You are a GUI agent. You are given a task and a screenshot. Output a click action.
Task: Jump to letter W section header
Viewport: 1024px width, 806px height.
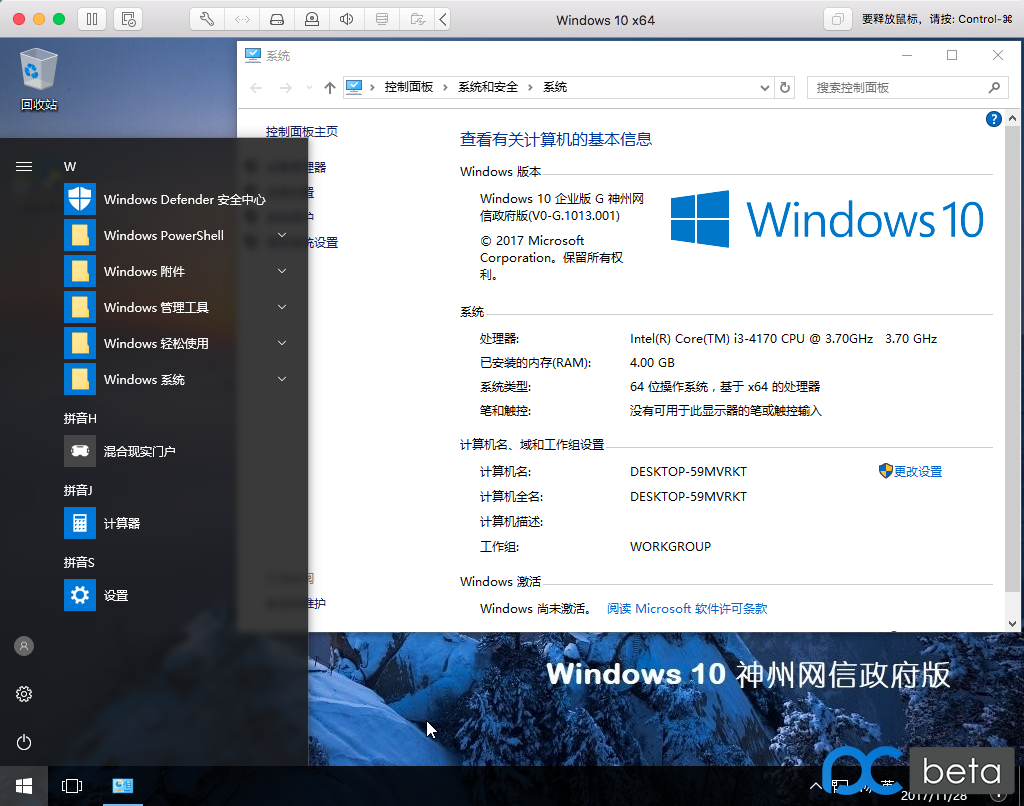point(70,167)
